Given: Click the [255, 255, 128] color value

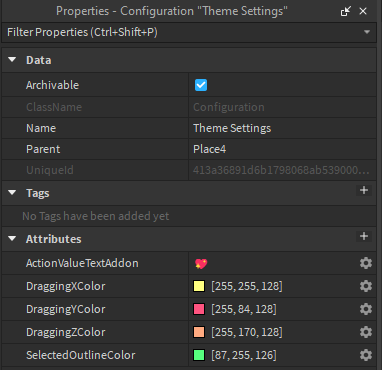Looking at the screenshot, I should coord(247,286).
